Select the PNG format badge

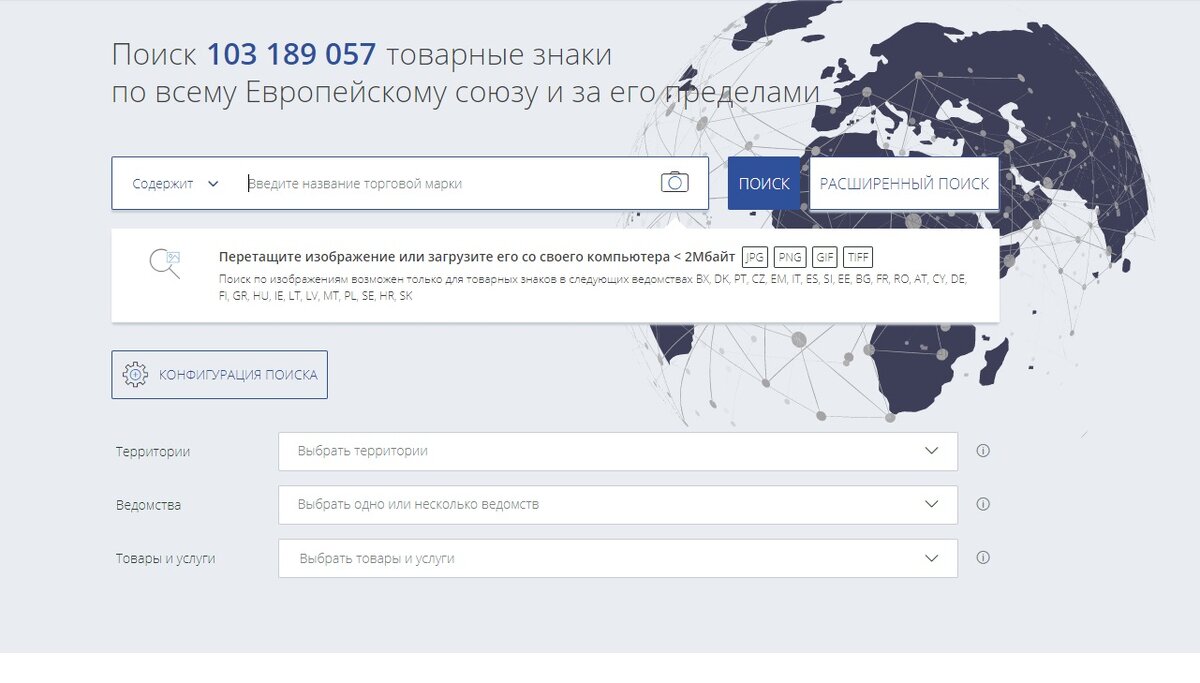point(788,256)
